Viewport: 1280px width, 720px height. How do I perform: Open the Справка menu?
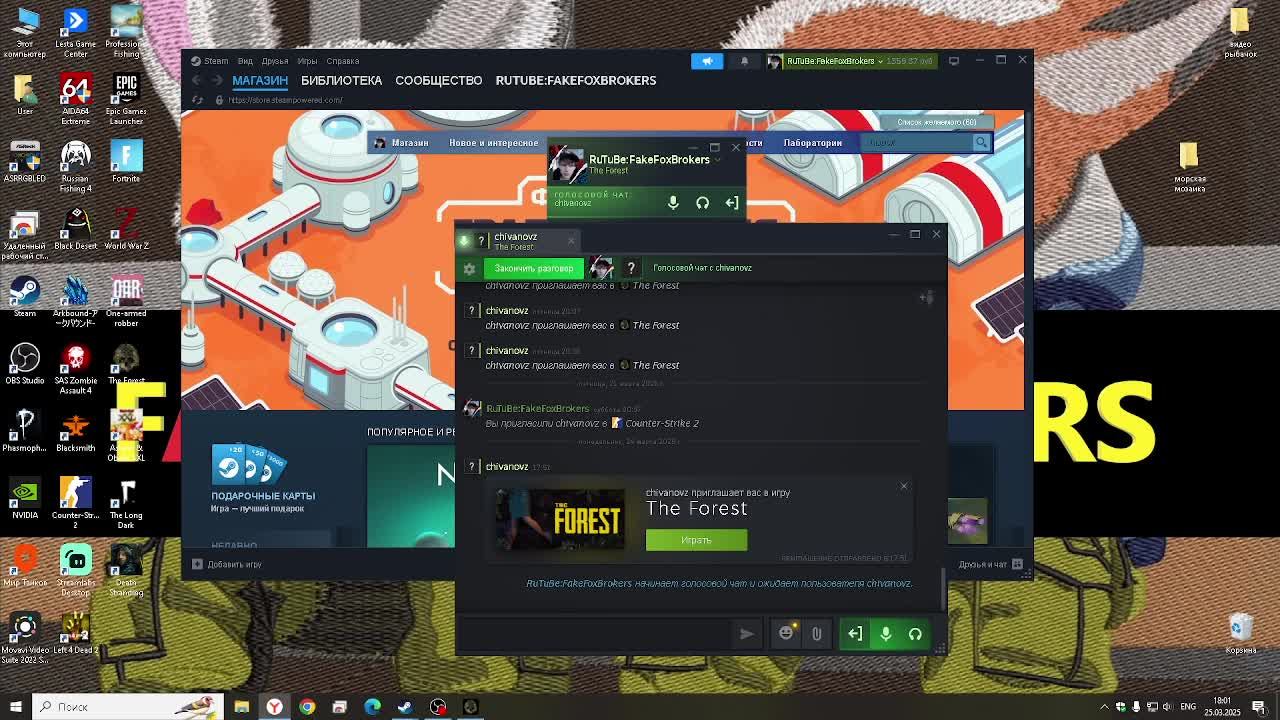tap(343, 61)
